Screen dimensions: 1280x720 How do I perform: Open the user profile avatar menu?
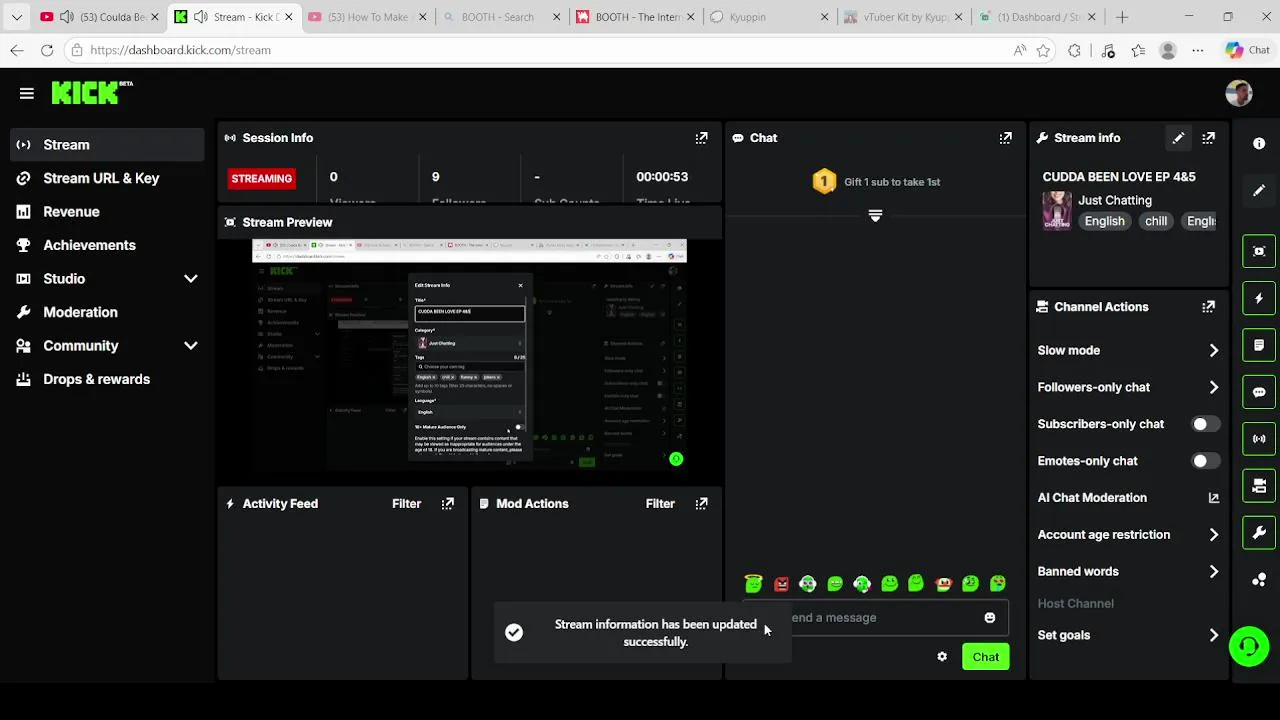tap(1239, 93)
